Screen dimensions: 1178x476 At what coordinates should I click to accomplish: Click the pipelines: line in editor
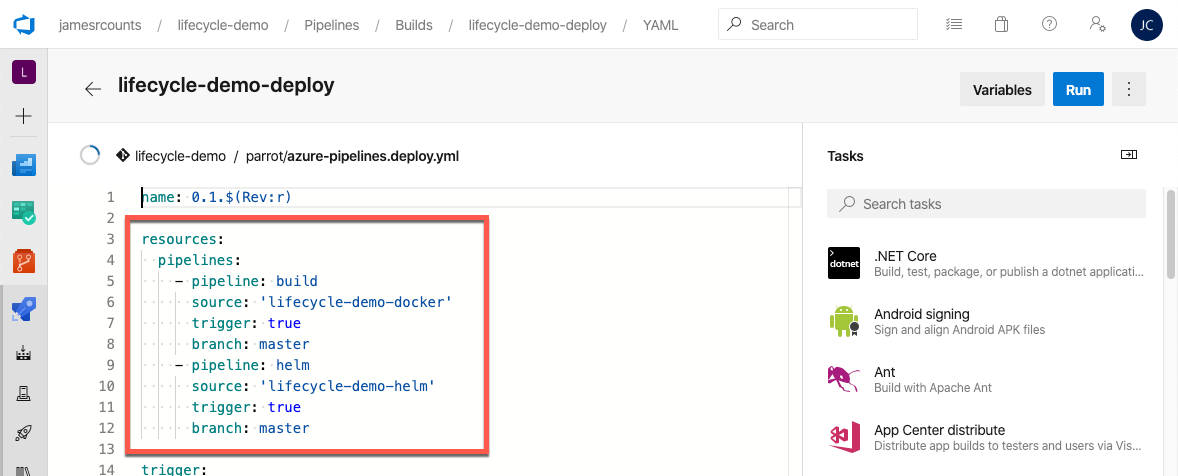pos(199,261)
